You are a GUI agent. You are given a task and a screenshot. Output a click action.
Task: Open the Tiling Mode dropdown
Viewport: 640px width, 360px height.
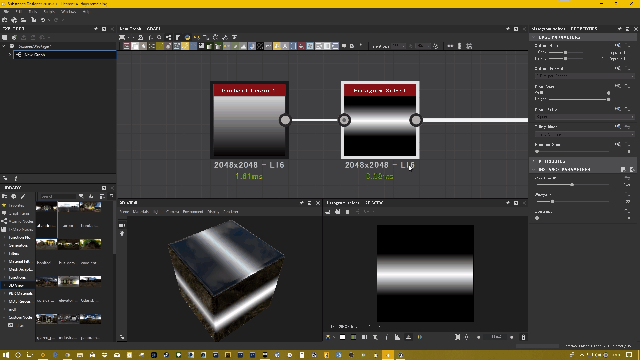(x=584, y=134)
